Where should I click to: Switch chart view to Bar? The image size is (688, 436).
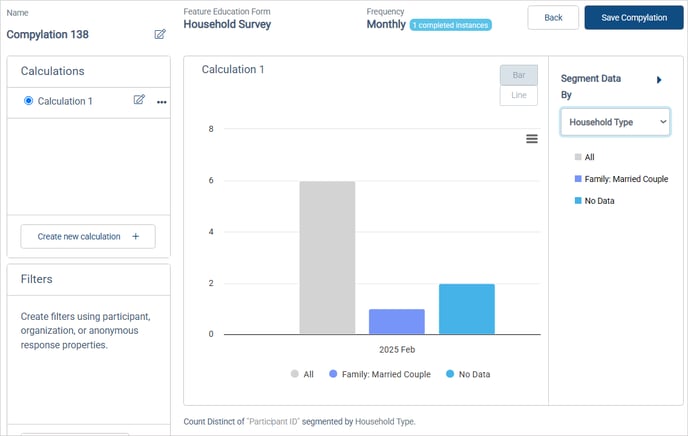click(519, 75)
